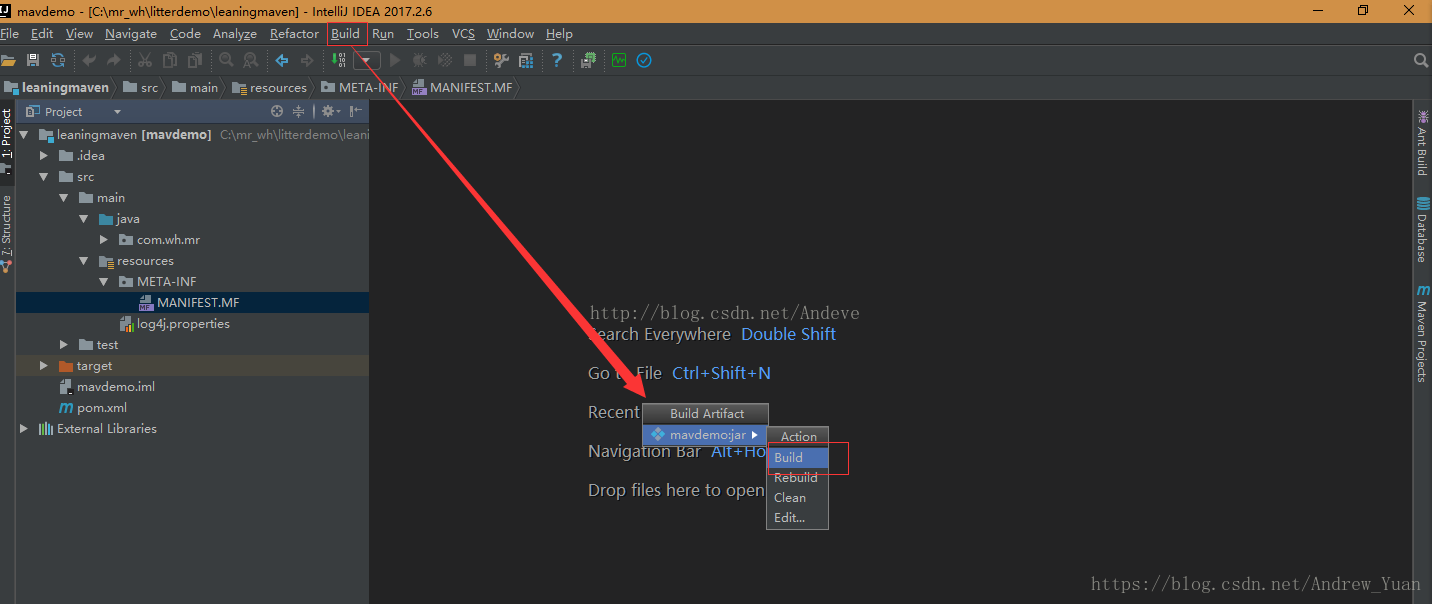Image resolution: width=1432 pixels, height=604 pixels.
Task: Click the Collapse All icon in Project panel
Action: click(x=299, y=111)
